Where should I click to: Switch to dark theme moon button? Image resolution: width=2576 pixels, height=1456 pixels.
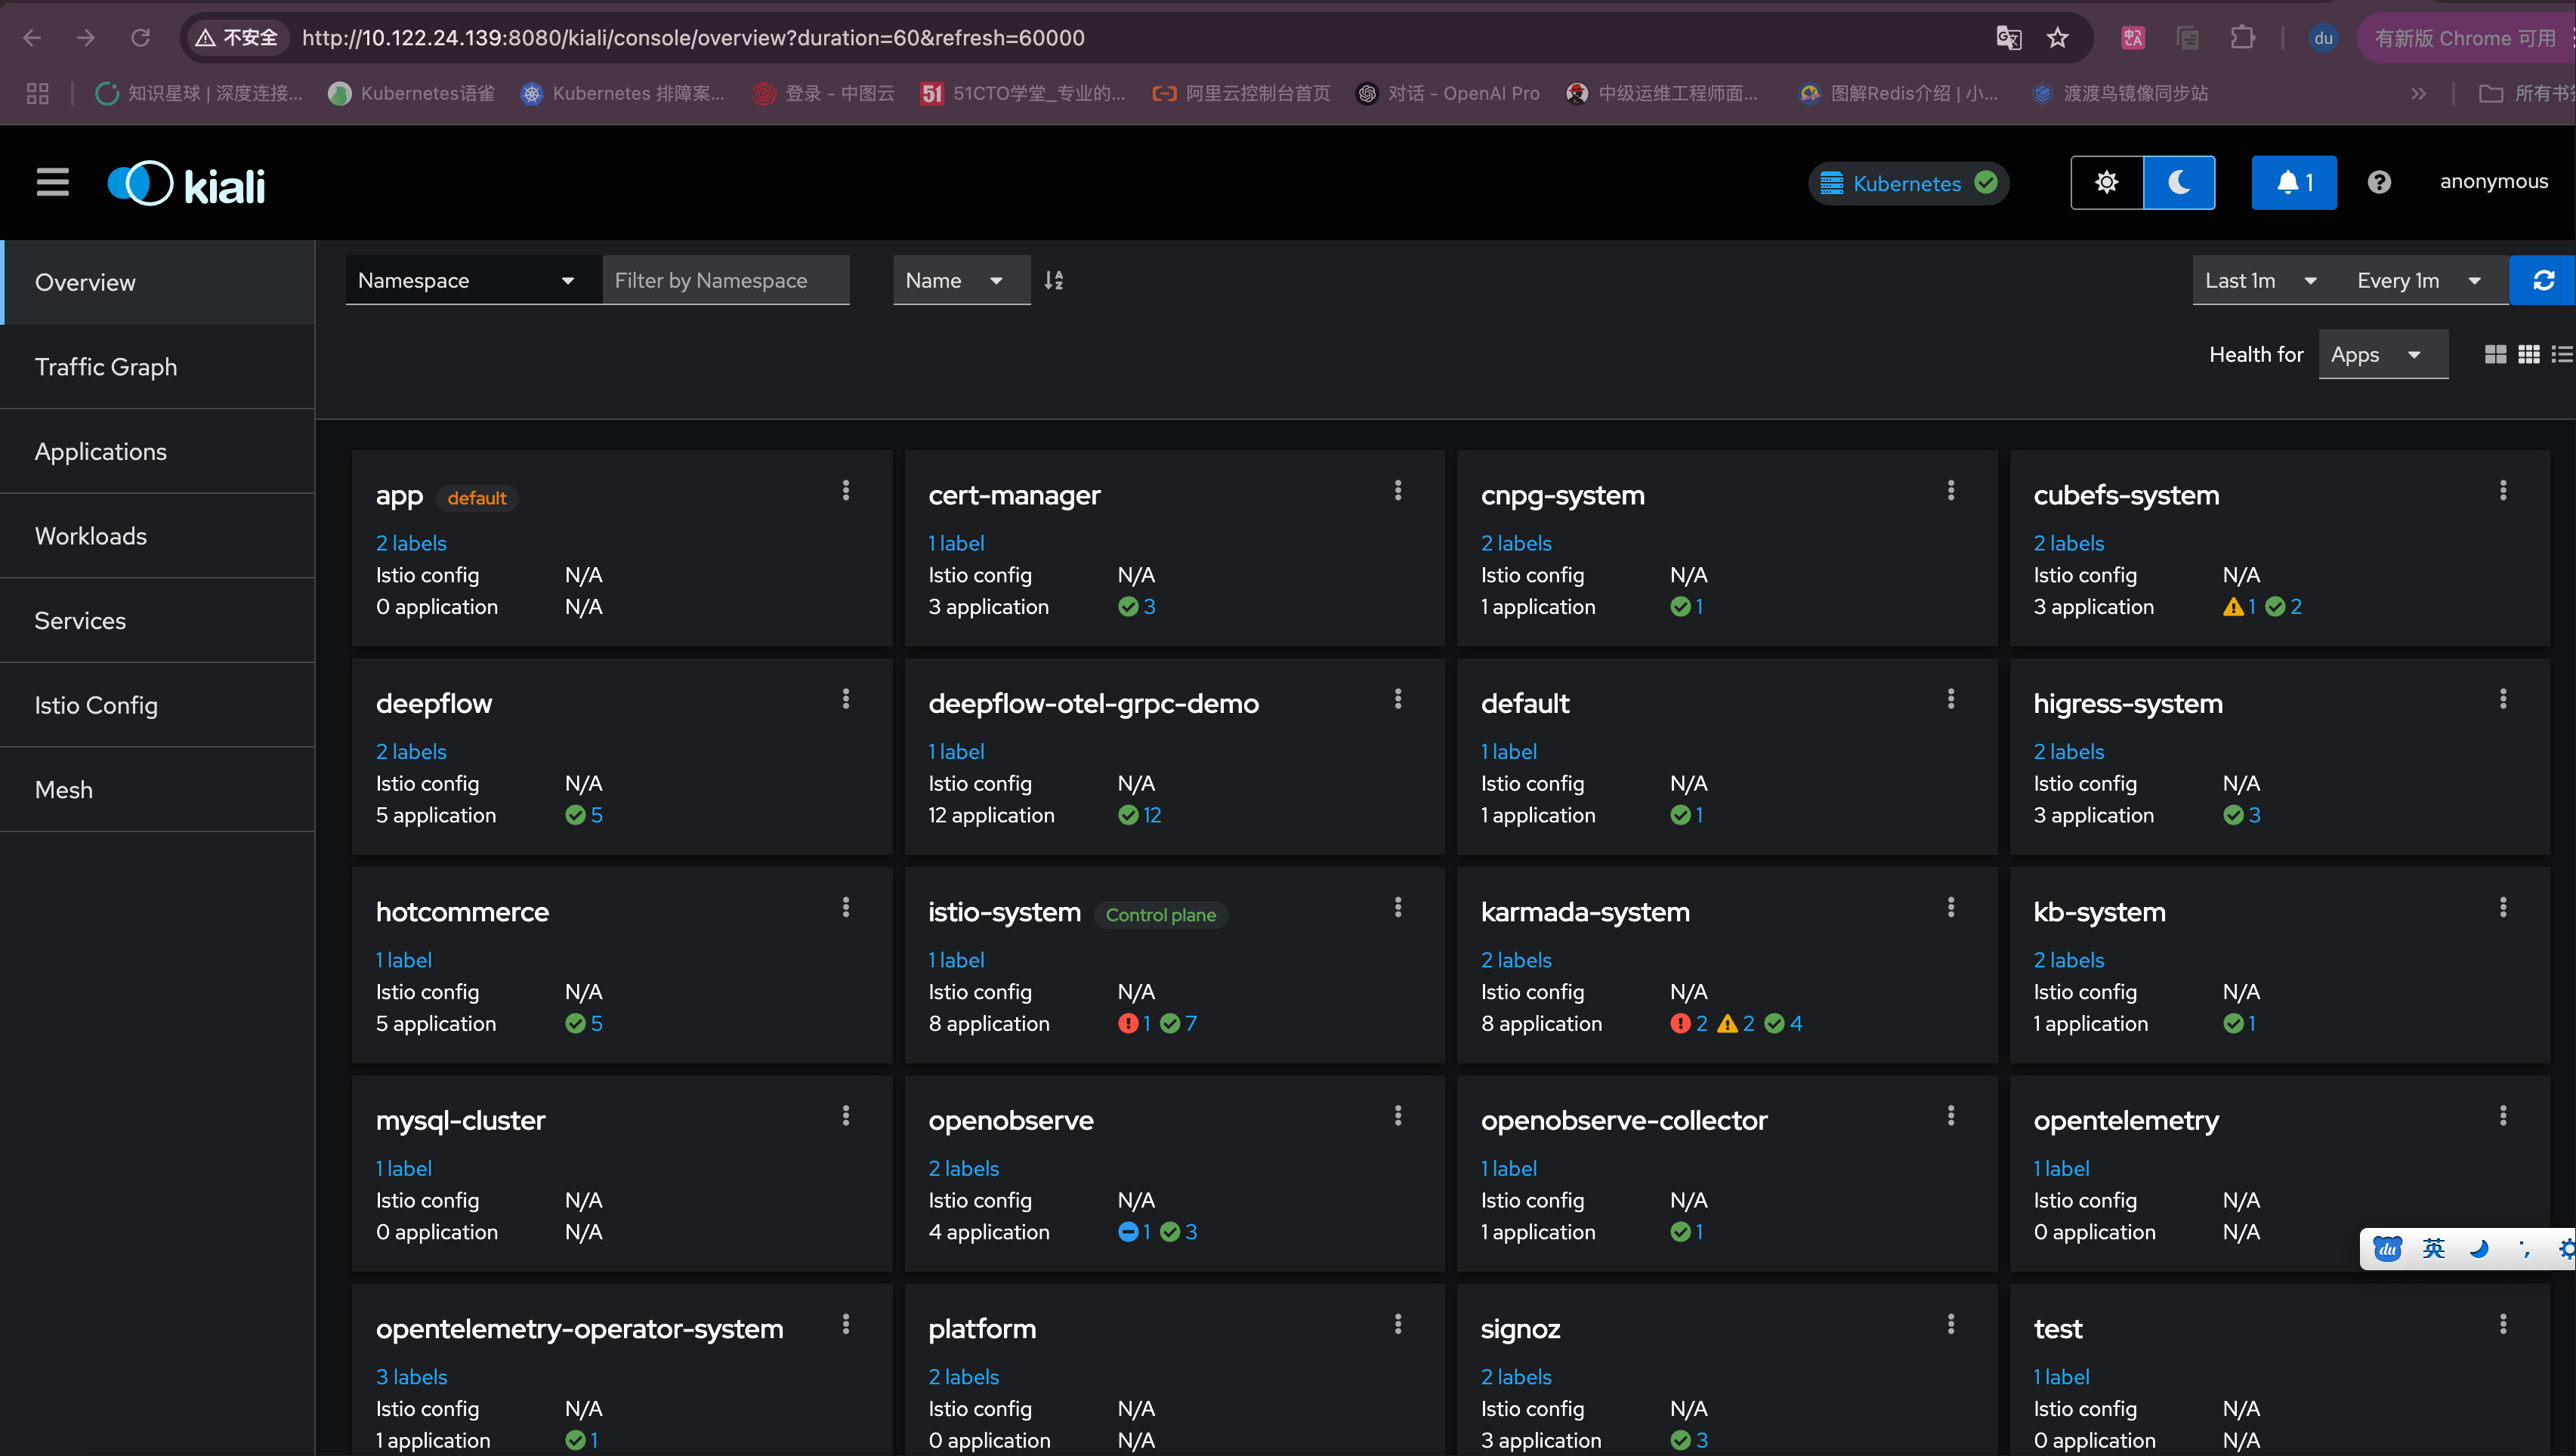(x=2179, y=182)
